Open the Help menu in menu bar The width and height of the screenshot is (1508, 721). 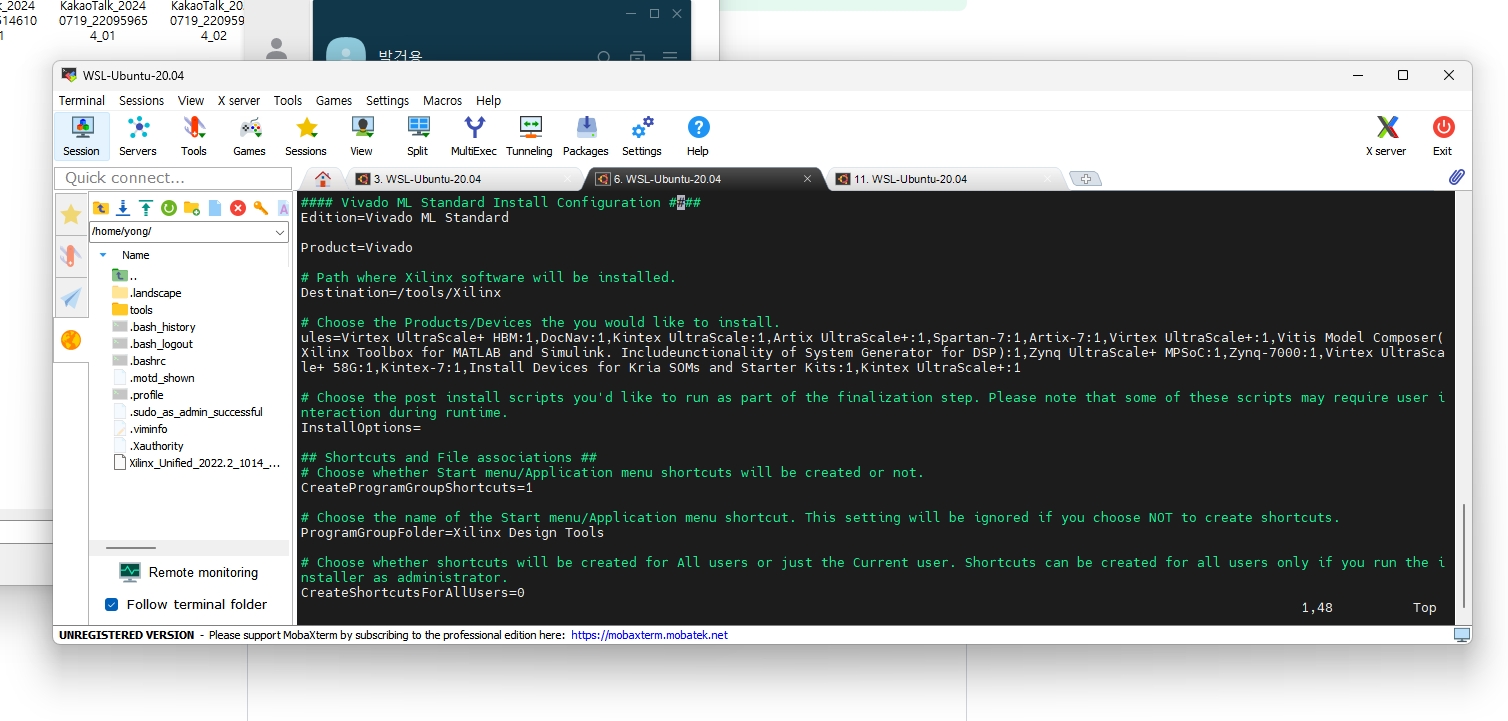click(x=489, y=100)
